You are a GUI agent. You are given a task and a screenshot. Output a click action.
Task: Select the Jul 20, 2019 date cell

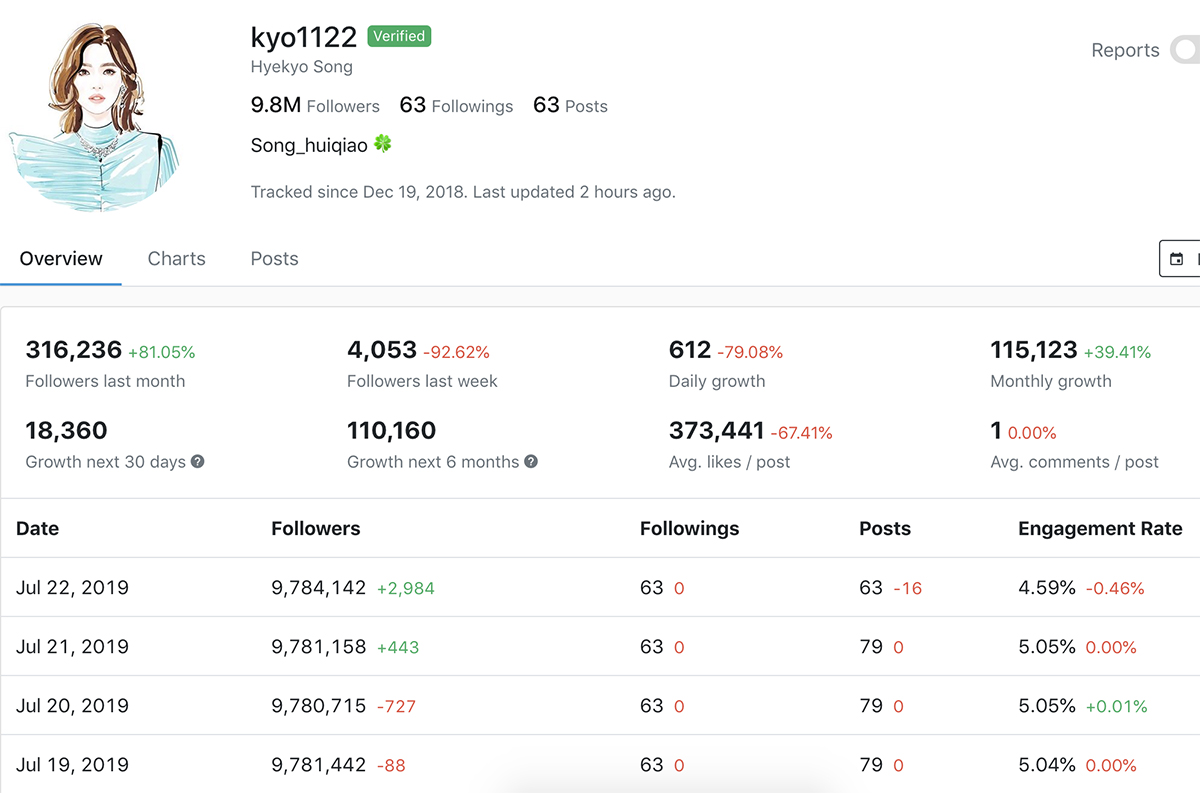coord(72,706)
